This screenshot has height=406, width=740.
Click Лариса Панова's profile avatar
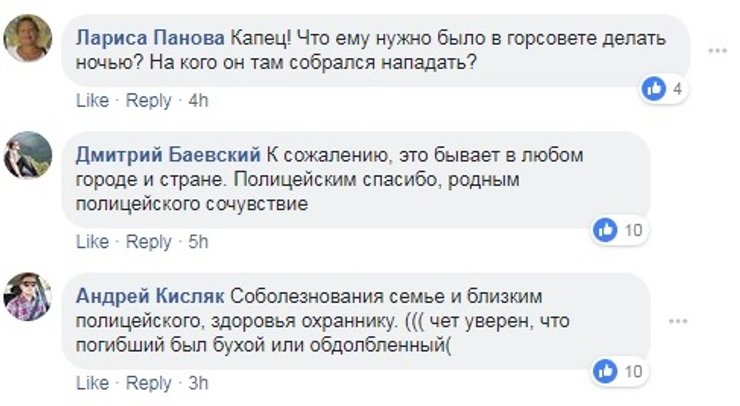28,38
